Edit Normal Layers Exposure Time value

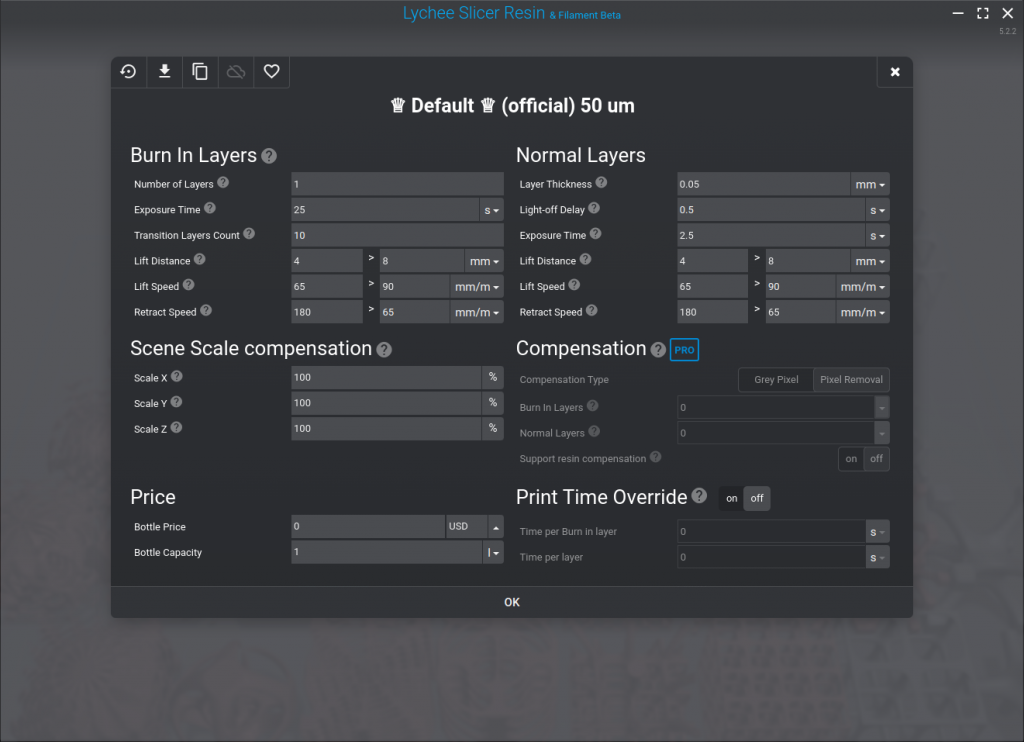point(771,236)
